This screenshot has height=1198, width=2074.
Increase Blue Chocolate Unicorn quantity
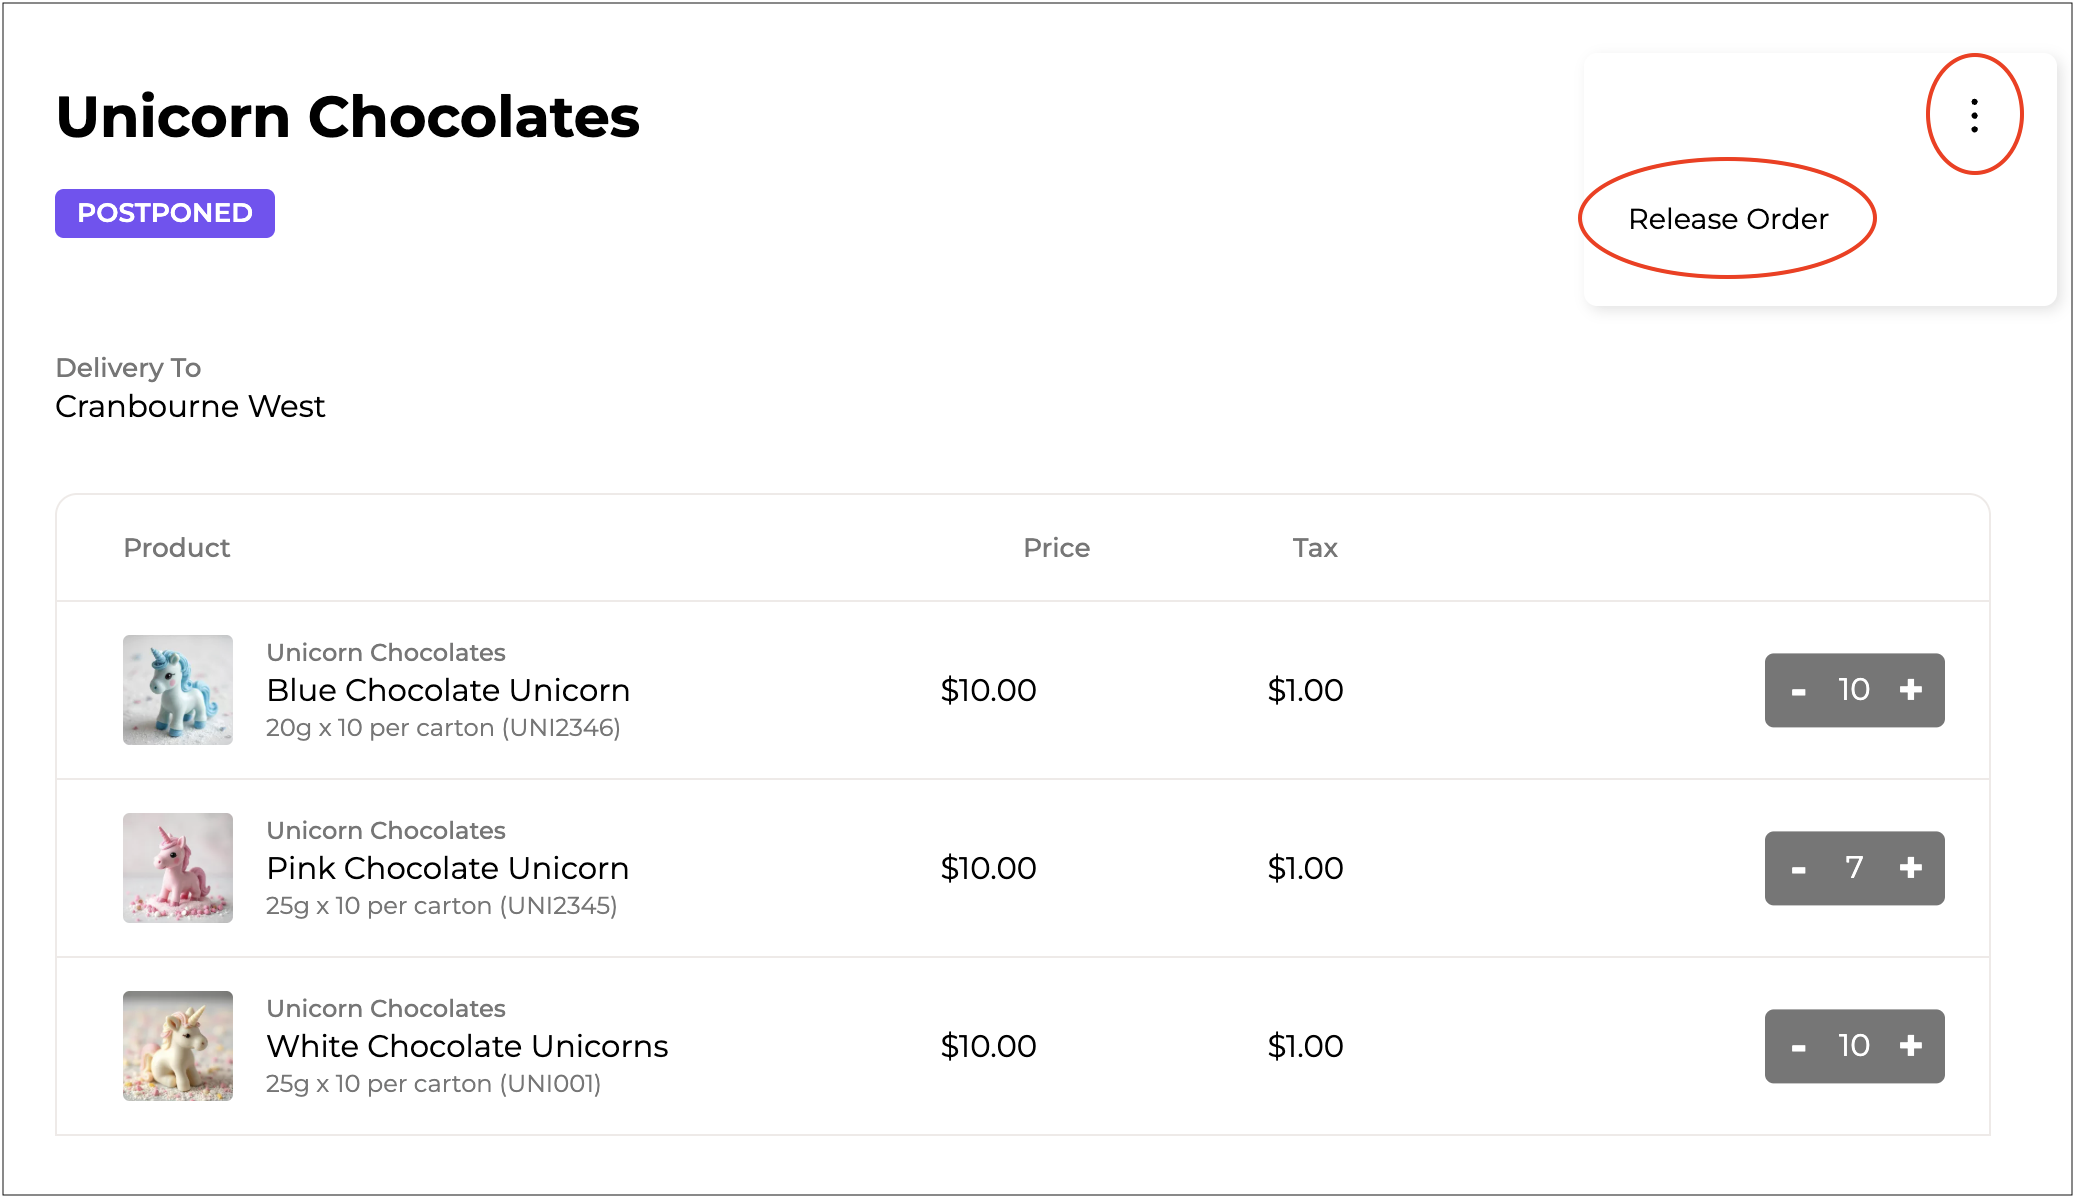pos(1911,690)
